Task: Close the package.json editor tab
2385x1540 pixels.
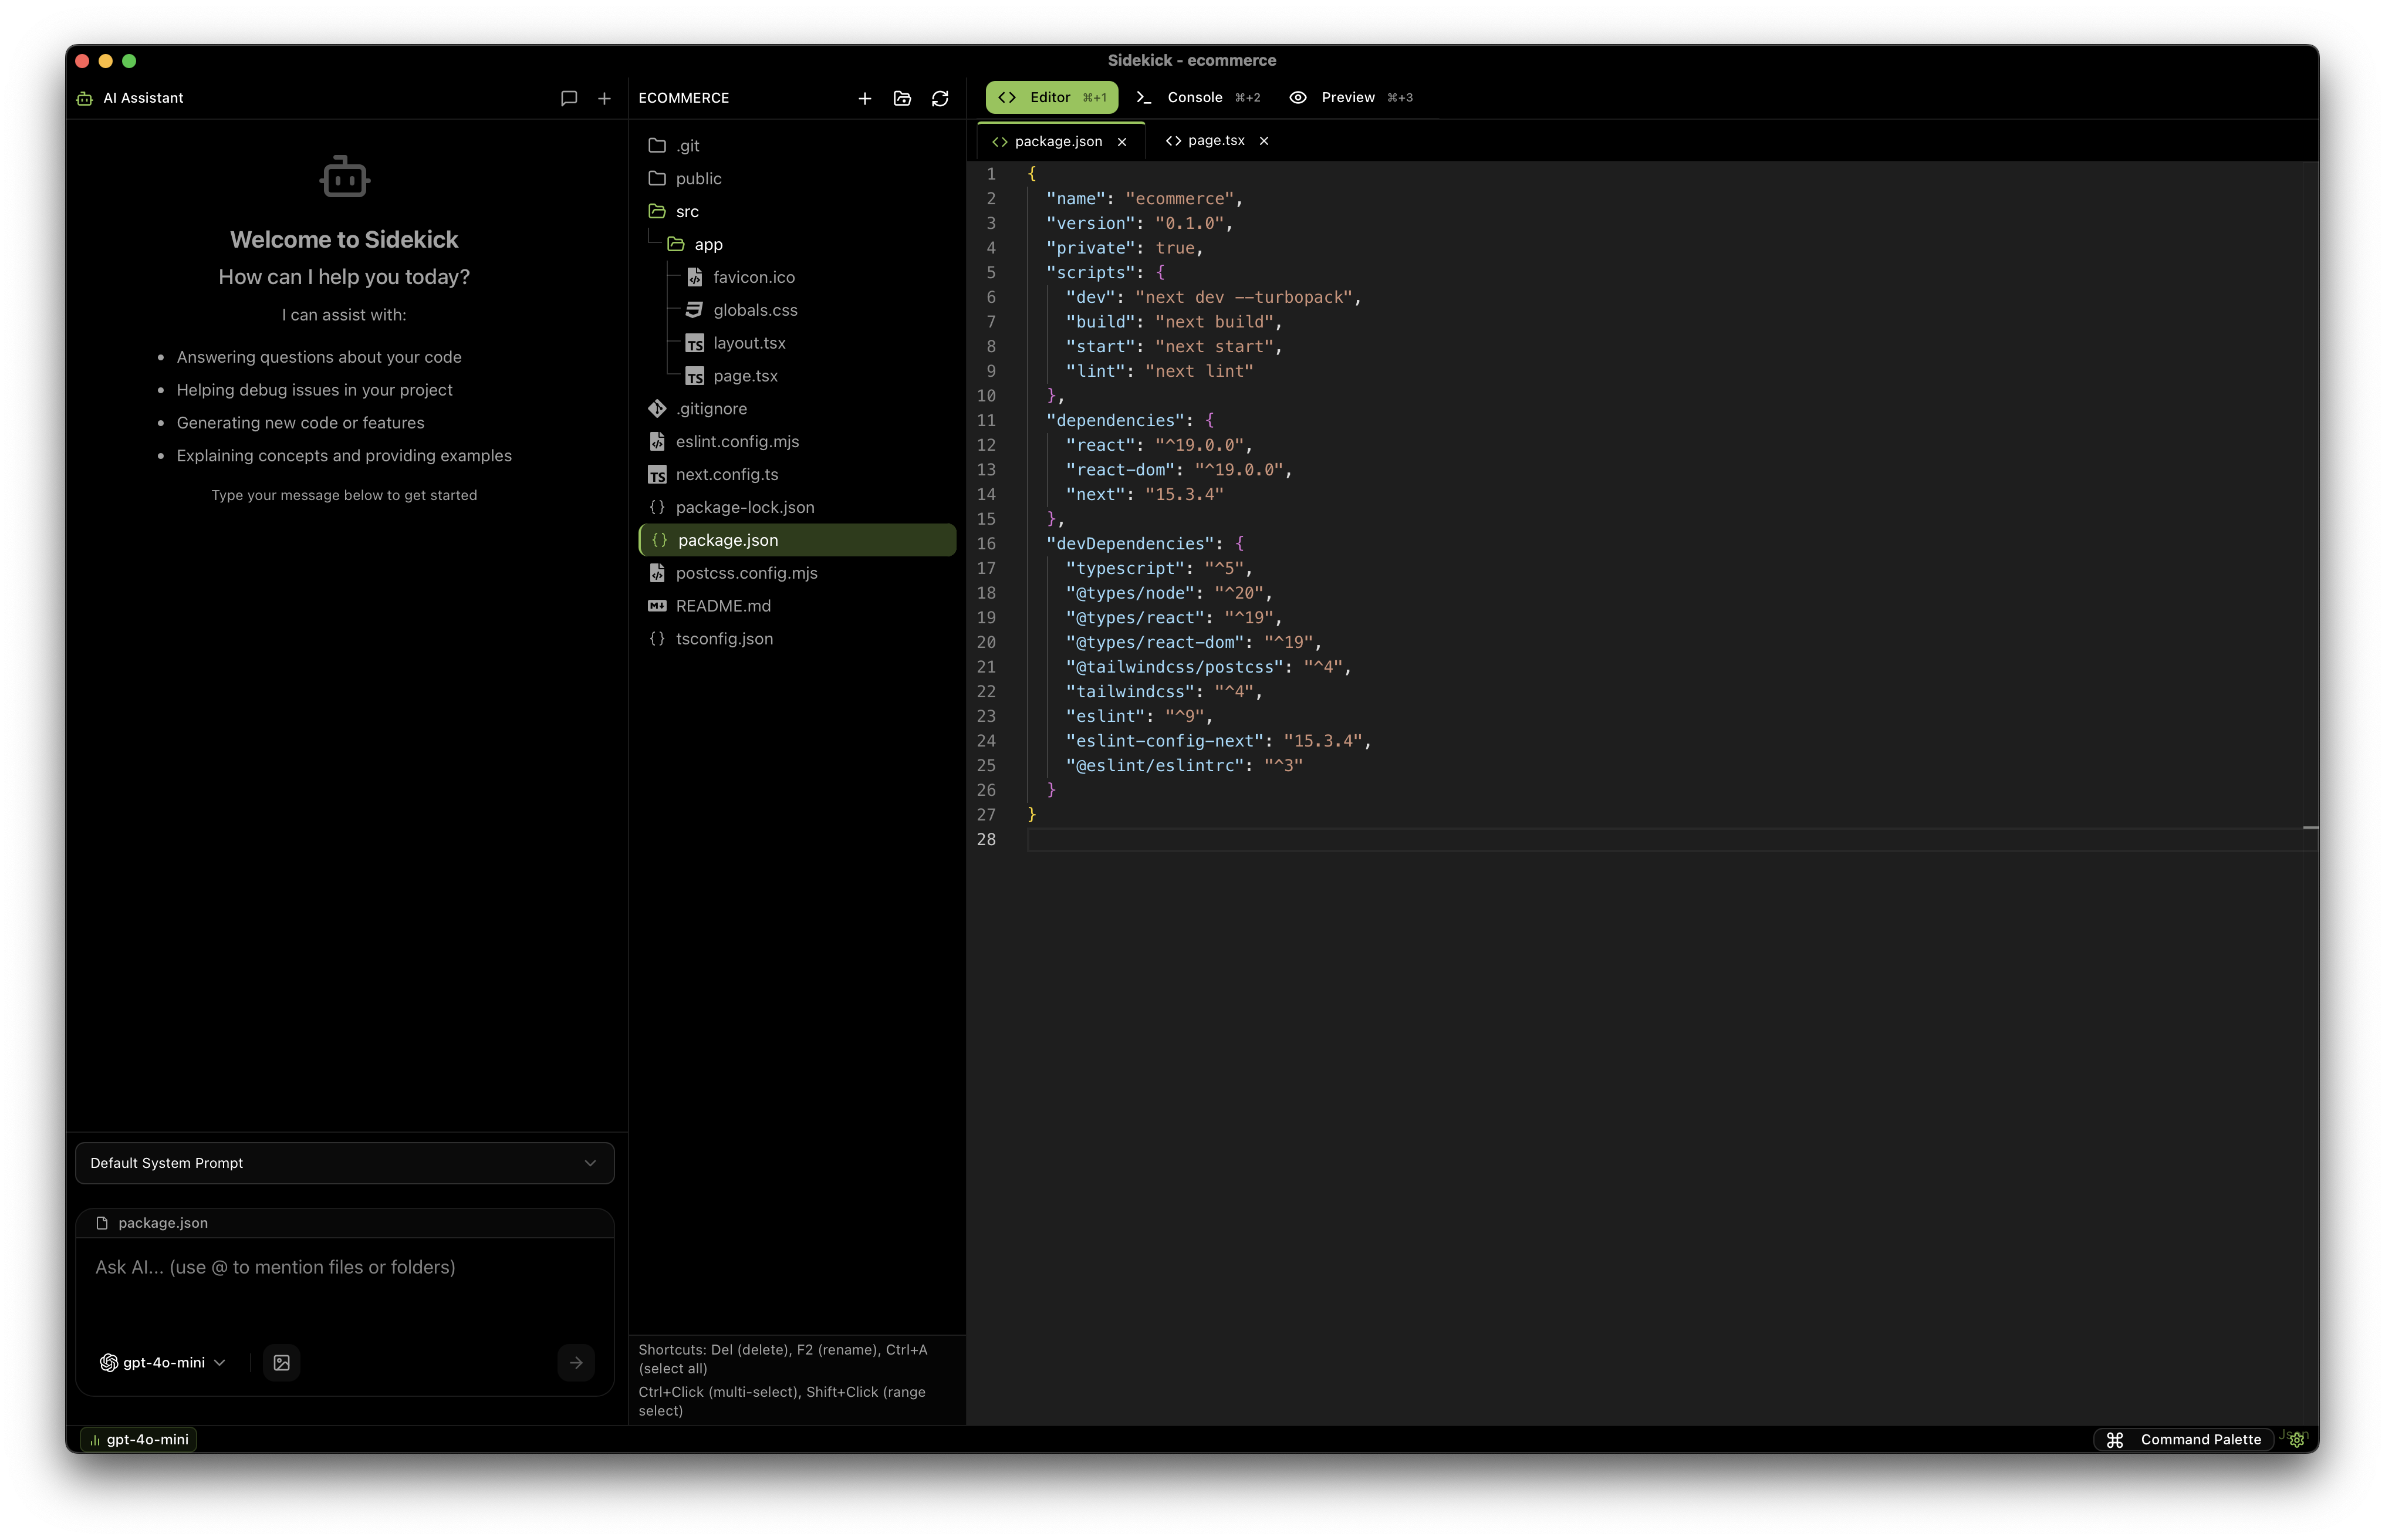Action: tap(1122, 142)
